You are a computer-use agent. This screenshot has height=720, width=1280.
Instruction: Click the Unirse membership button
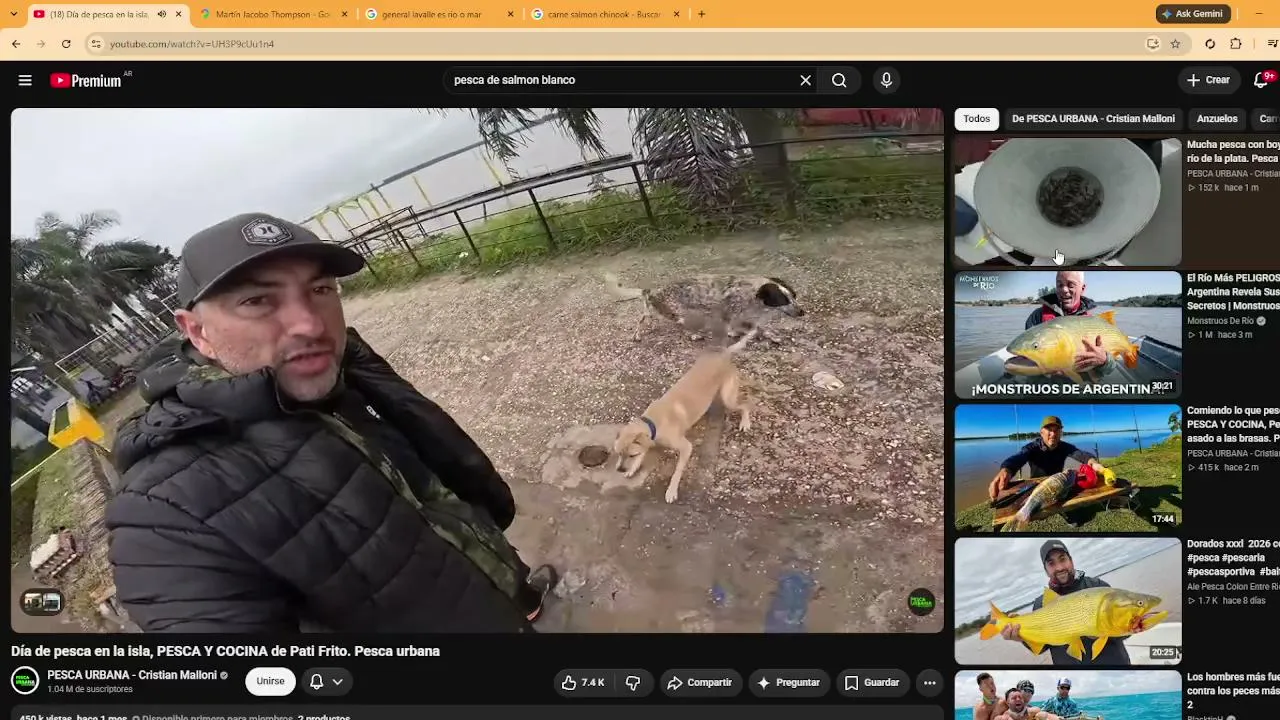[270, 681]
